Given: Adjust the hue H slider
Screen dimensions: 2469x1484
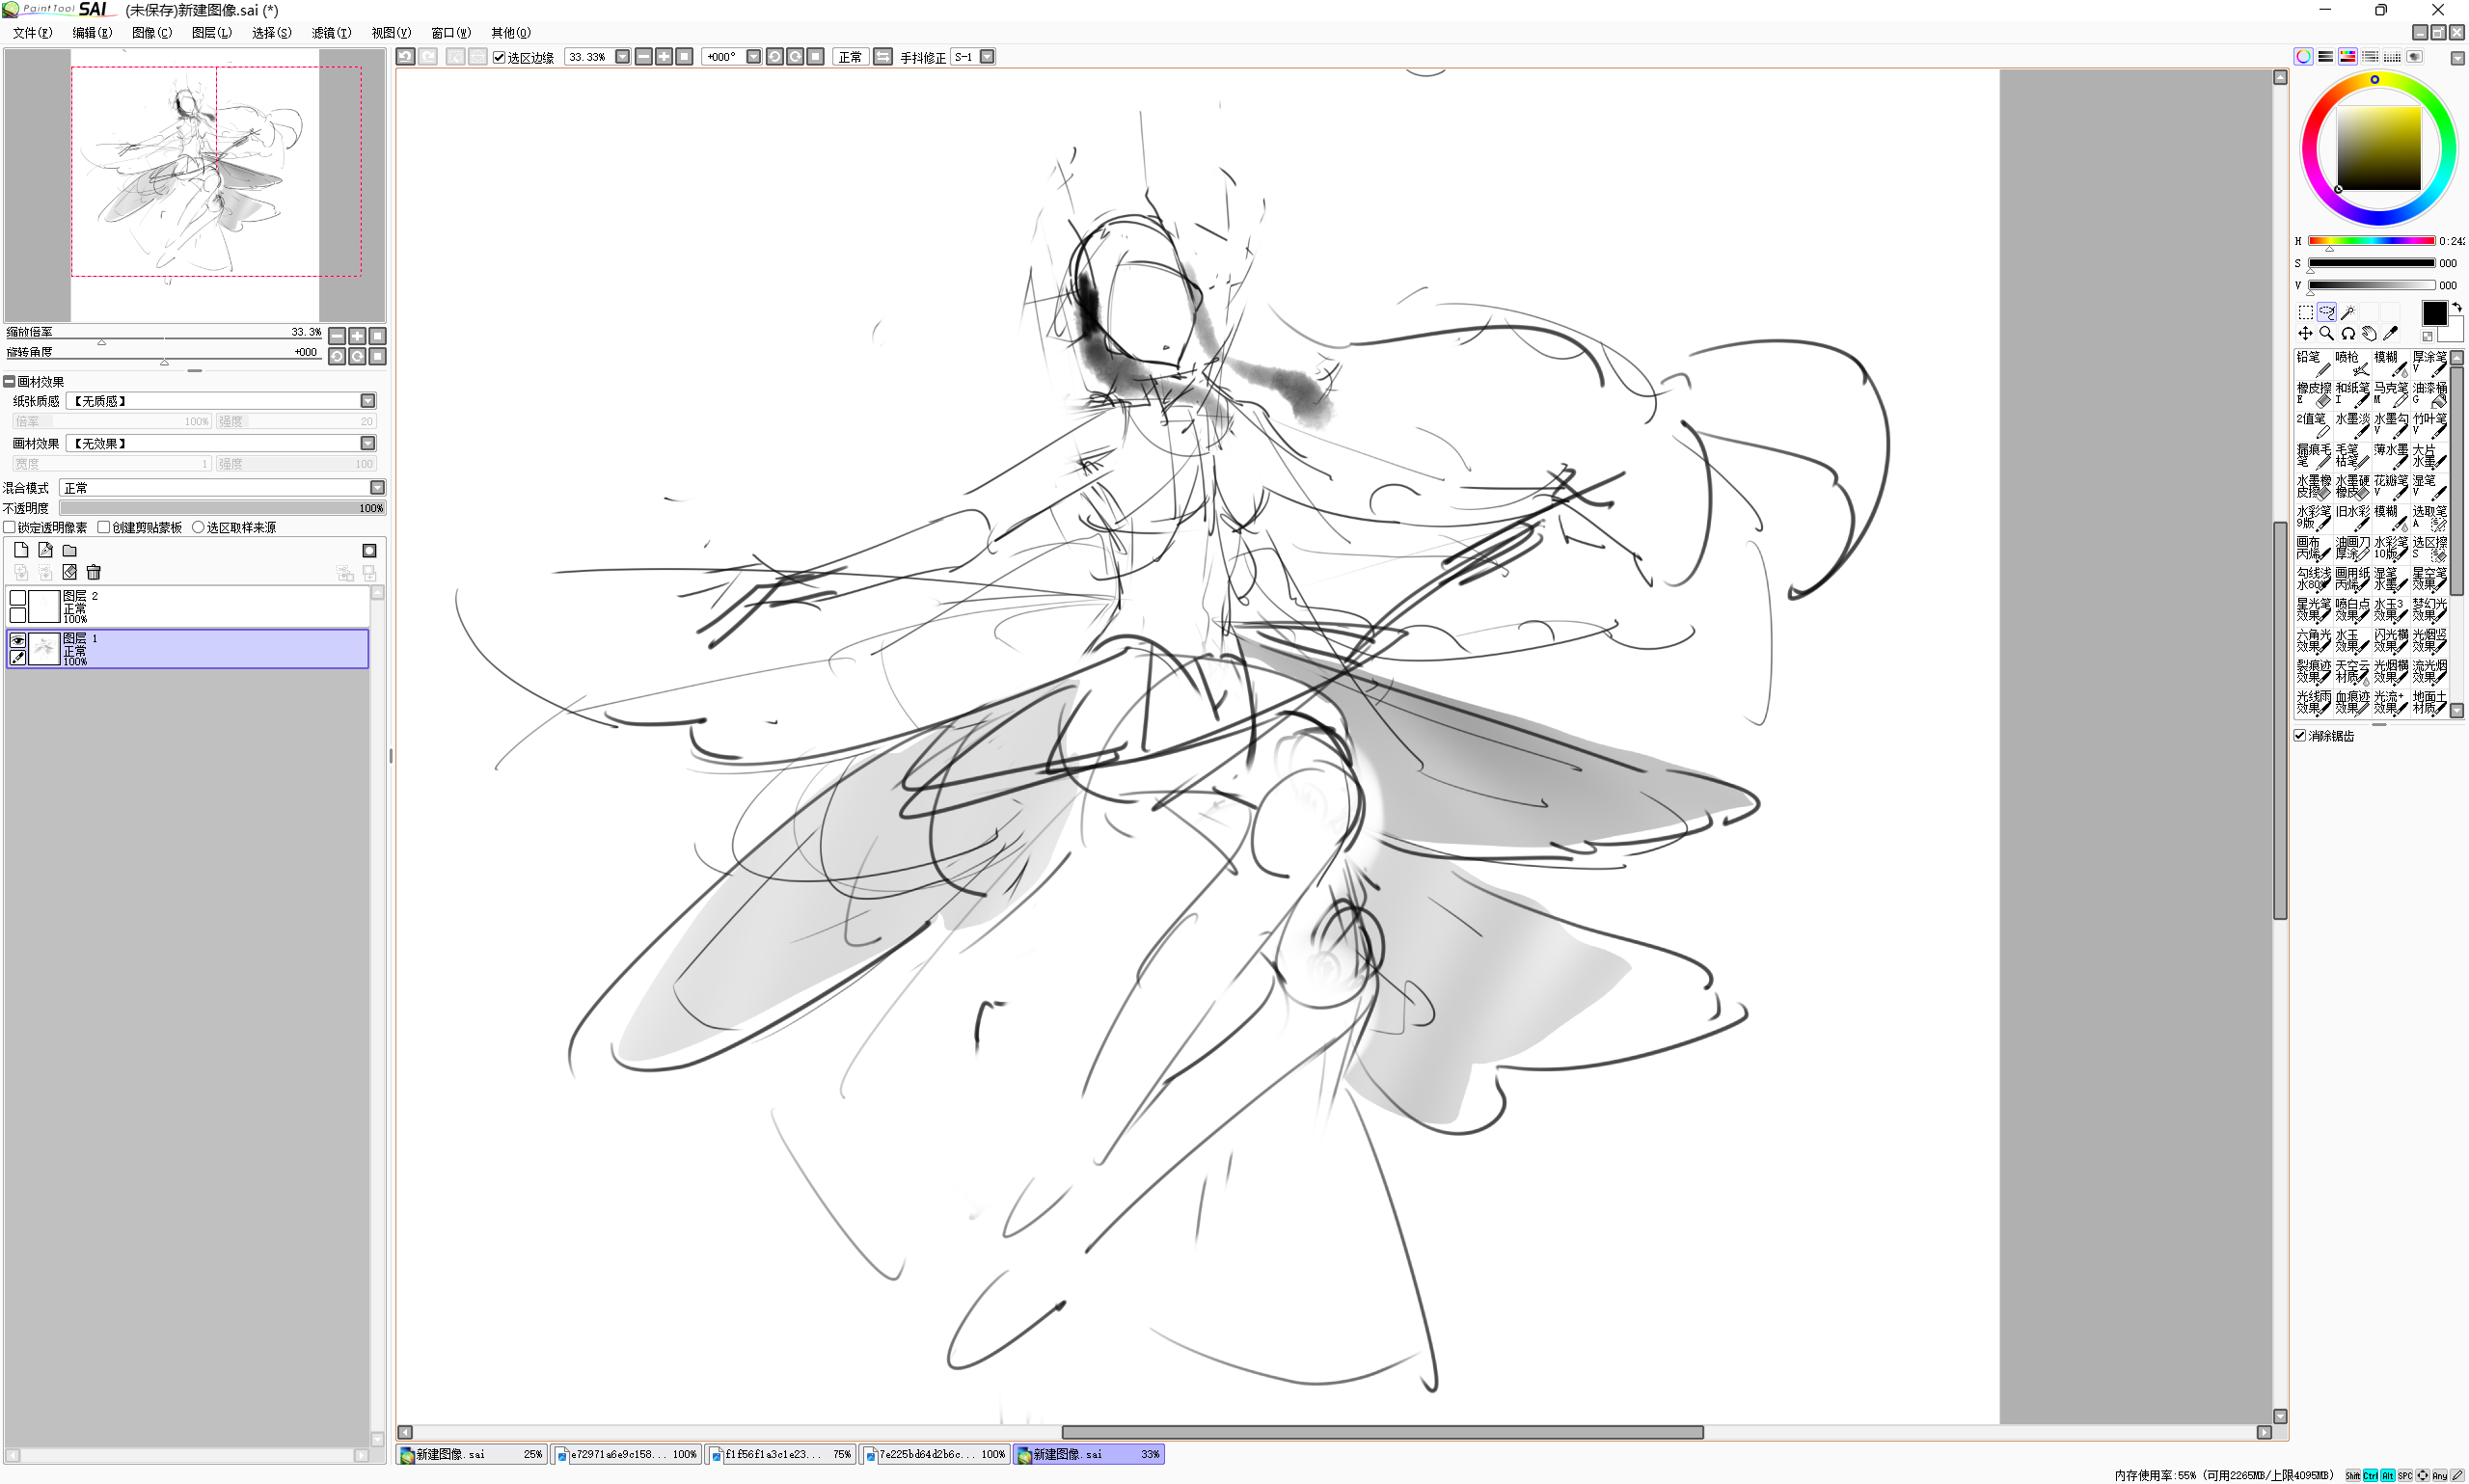Looking at the screenshot, I should pyautogui.click(x=2371, y=241).
